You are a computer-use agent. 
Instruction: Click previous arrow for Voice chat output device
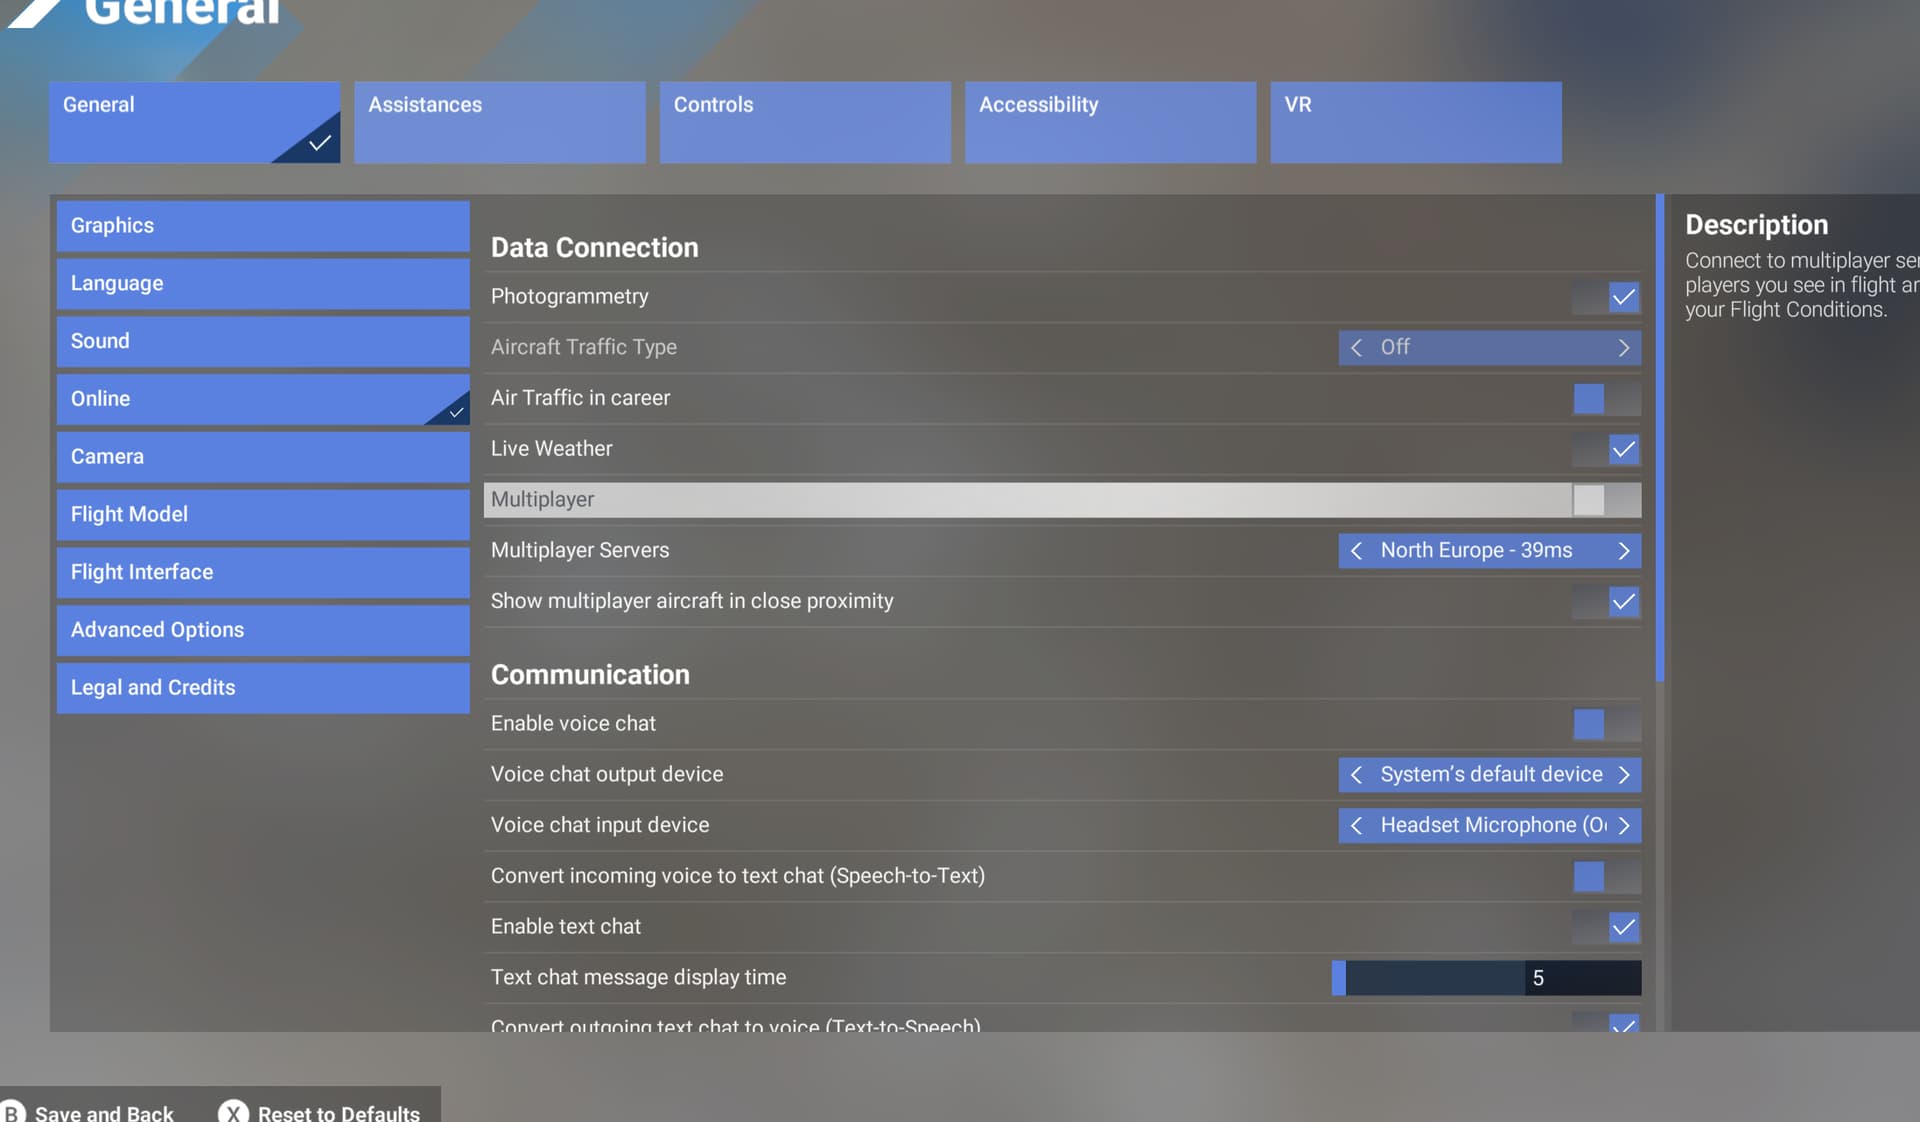pyautogui.click(x=1356, y=775)
